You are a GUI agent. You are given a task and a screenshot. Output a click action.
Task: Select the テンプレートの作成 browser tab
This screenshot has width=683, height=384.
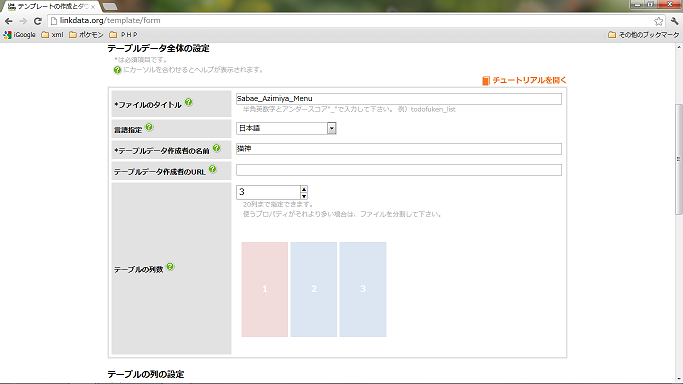pyautogui.click(x=51, y=7)
